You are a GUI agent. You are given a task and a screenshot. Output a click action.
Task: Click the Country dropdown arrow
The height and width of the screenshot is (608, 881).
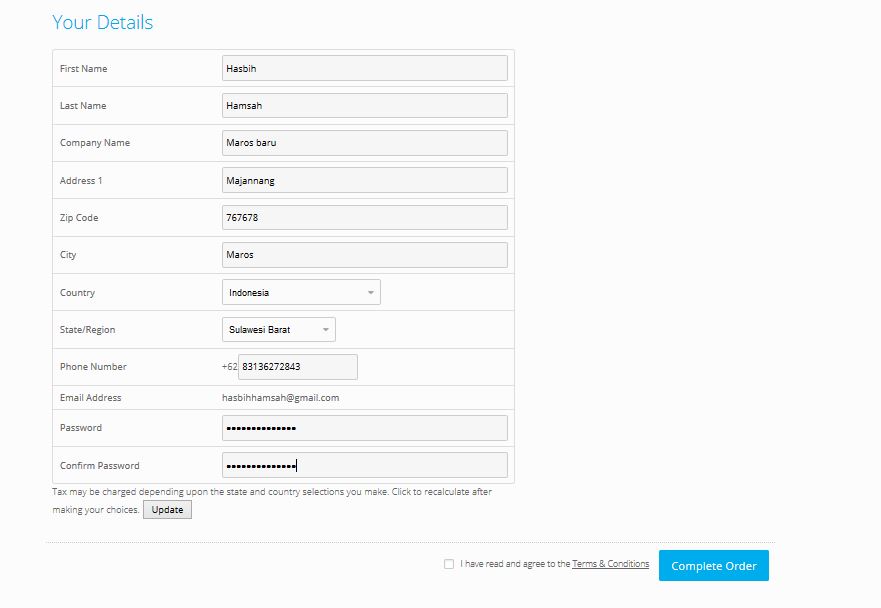coord(370,292)
